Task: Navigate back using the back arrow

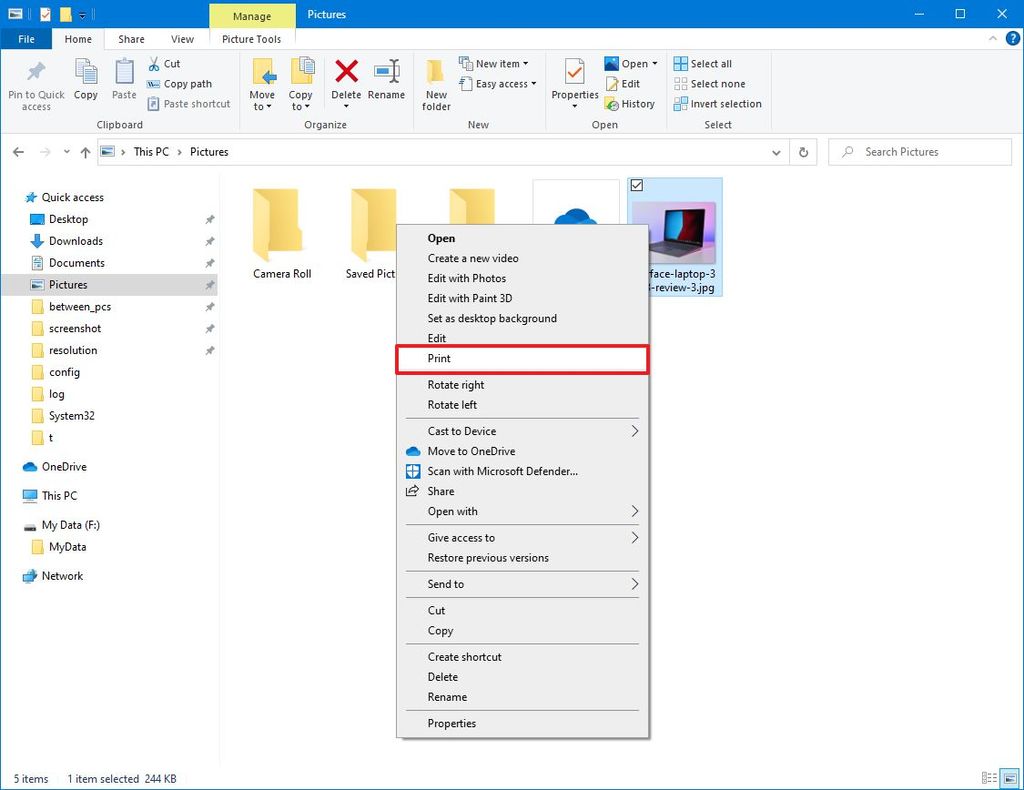Action: click(18, 151)
